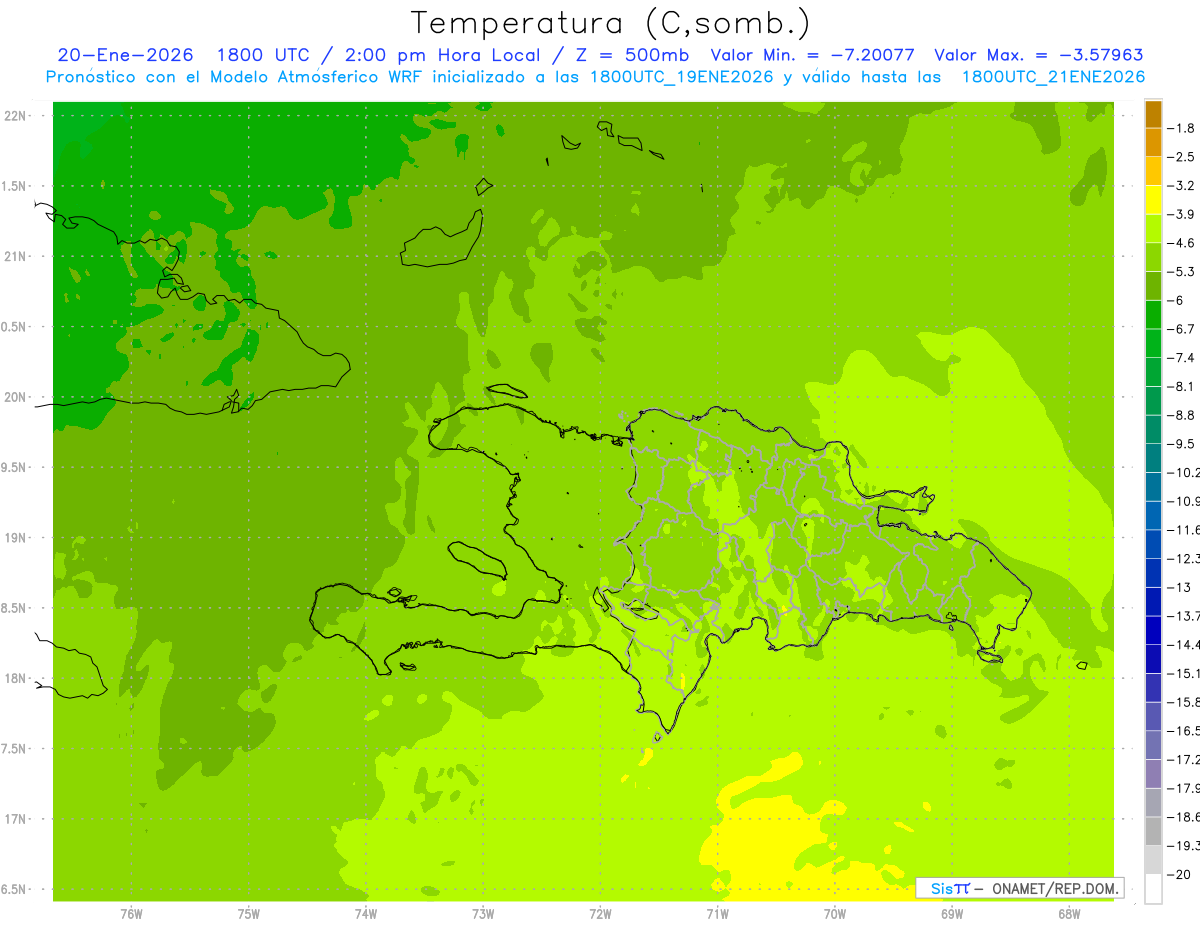
Task: Click the lime swatch between -3.9 and -4.6
Action: 1153,229
